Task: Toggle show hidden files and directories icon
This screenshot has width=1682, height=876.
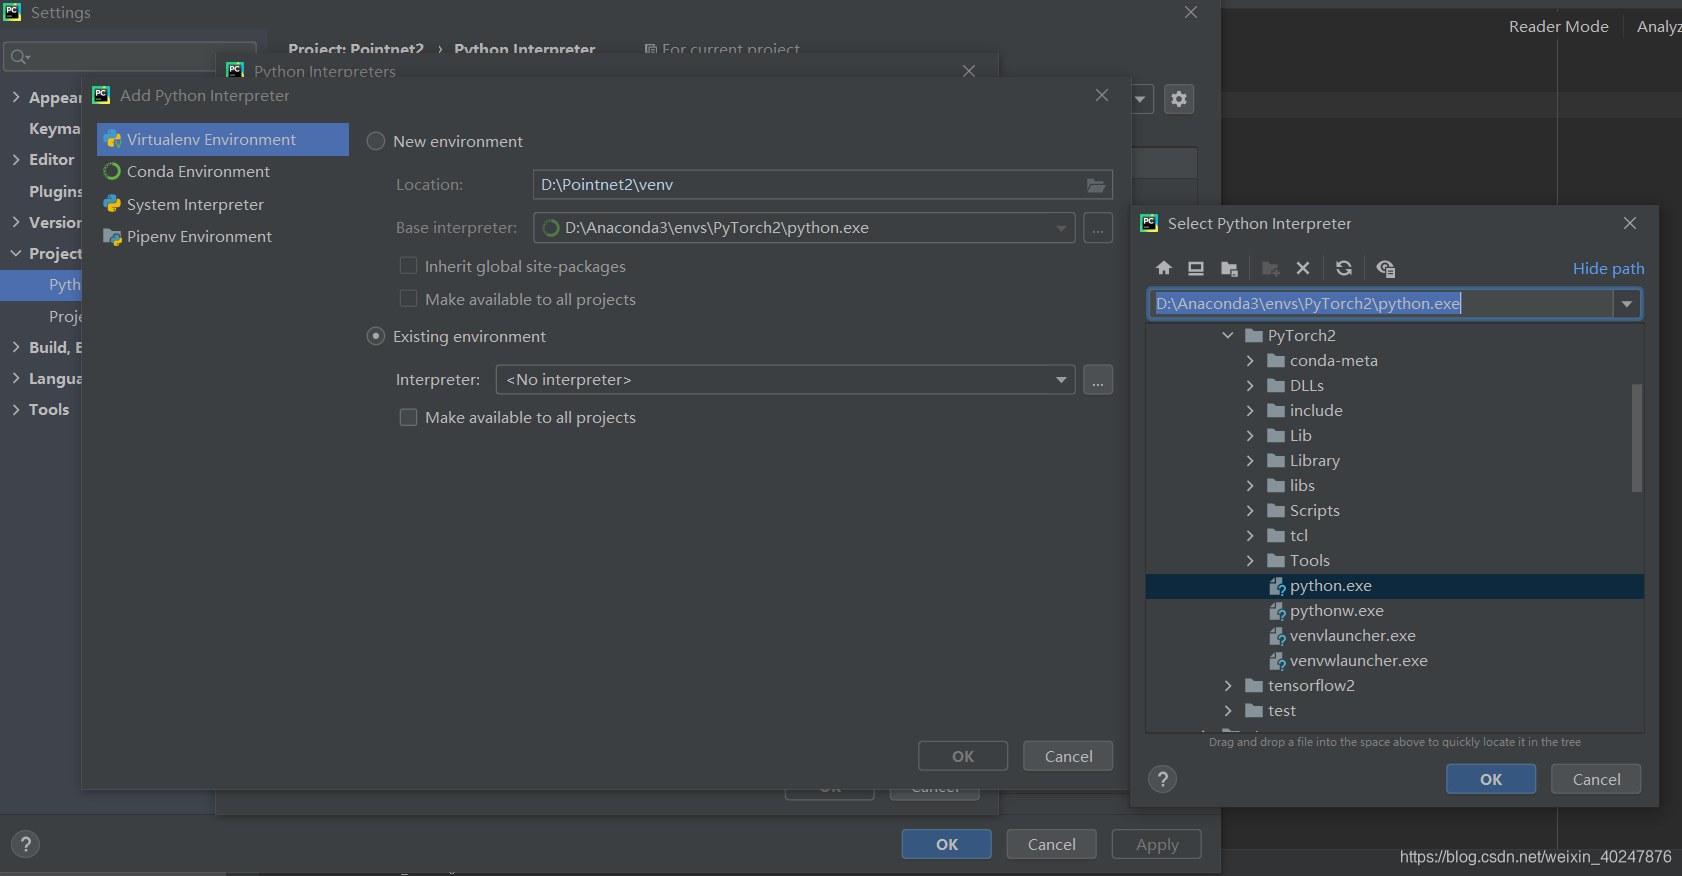Action: (x=1386, y=268)
